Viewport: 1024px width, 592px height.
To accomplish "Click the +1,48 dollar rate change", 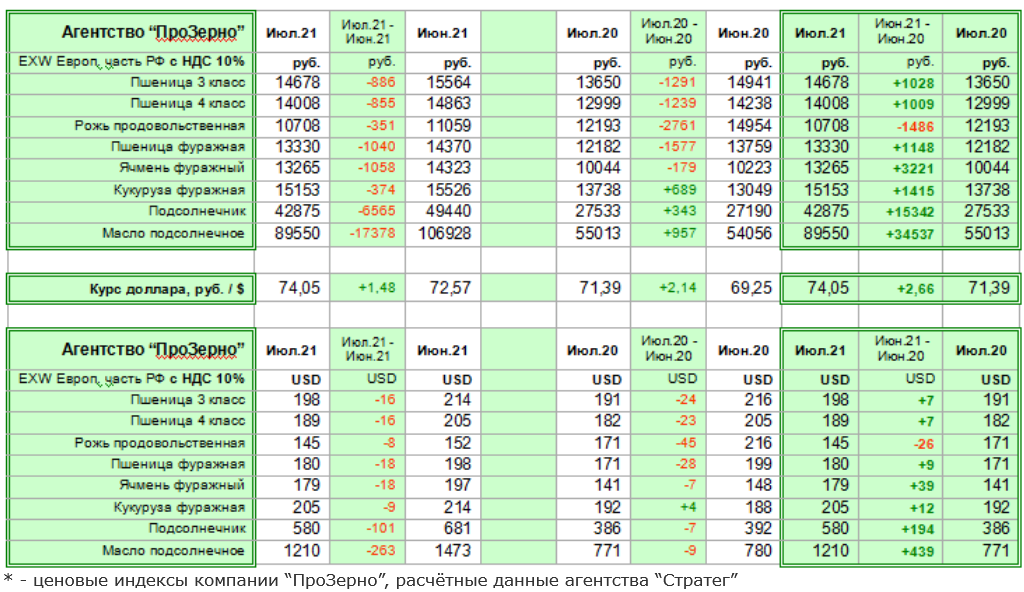I will pyautogui.click(x=377, y=288).
